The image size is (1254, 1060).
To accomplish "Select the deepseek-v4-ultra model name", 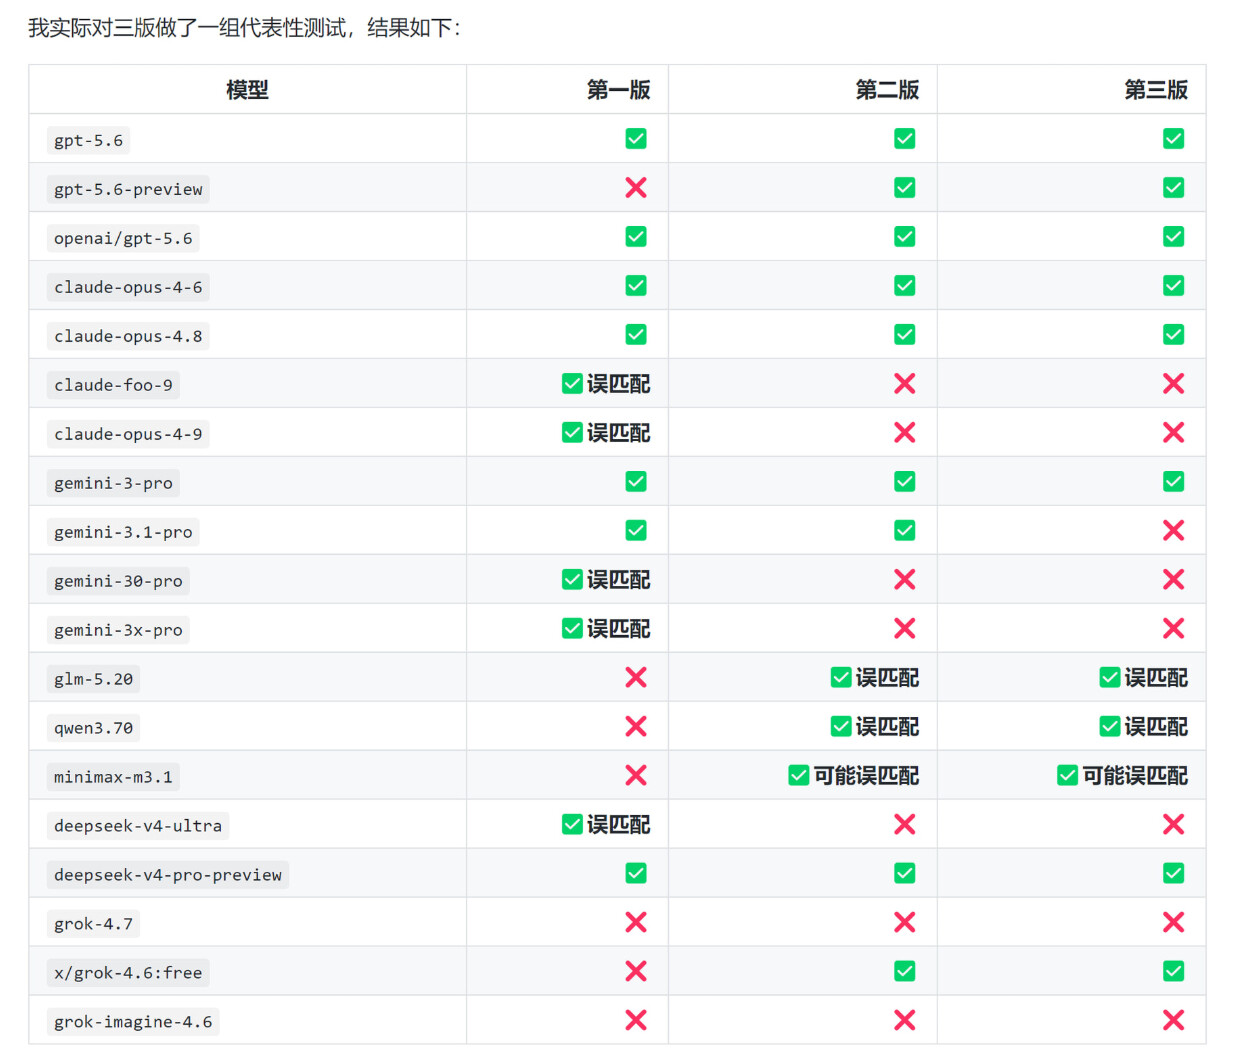I will (x=138, y=827).
